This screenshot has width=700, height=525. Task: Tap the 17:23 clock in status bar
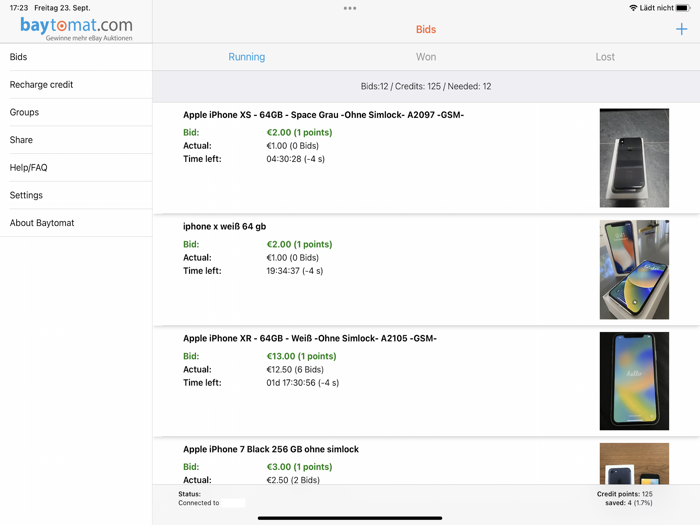coord(19,8)
